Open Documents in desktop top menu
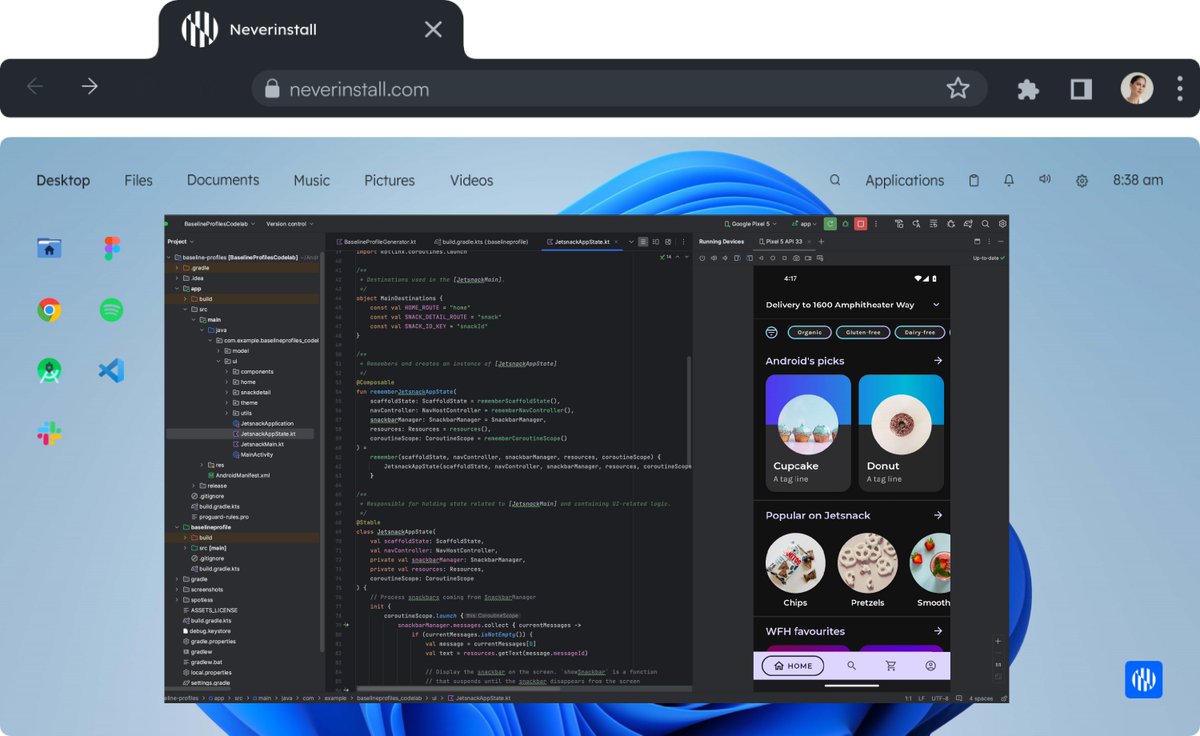The height and width of the screenshot is (736, 1200). 223,180
